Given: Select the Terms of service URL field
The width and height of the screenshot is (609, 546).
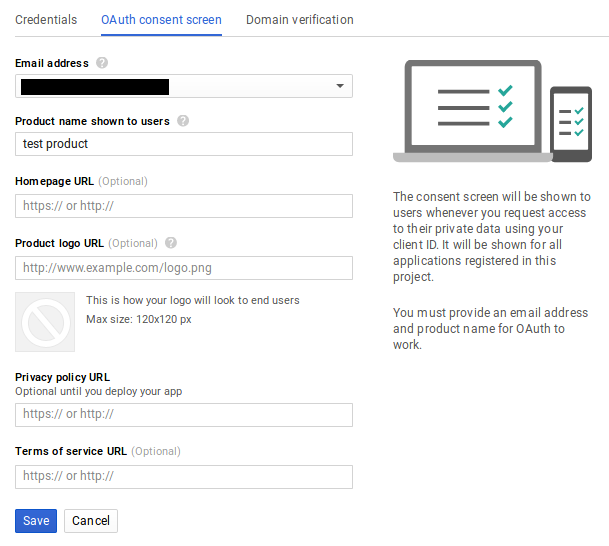Looking at the screenshot, I should coord(184,476).
